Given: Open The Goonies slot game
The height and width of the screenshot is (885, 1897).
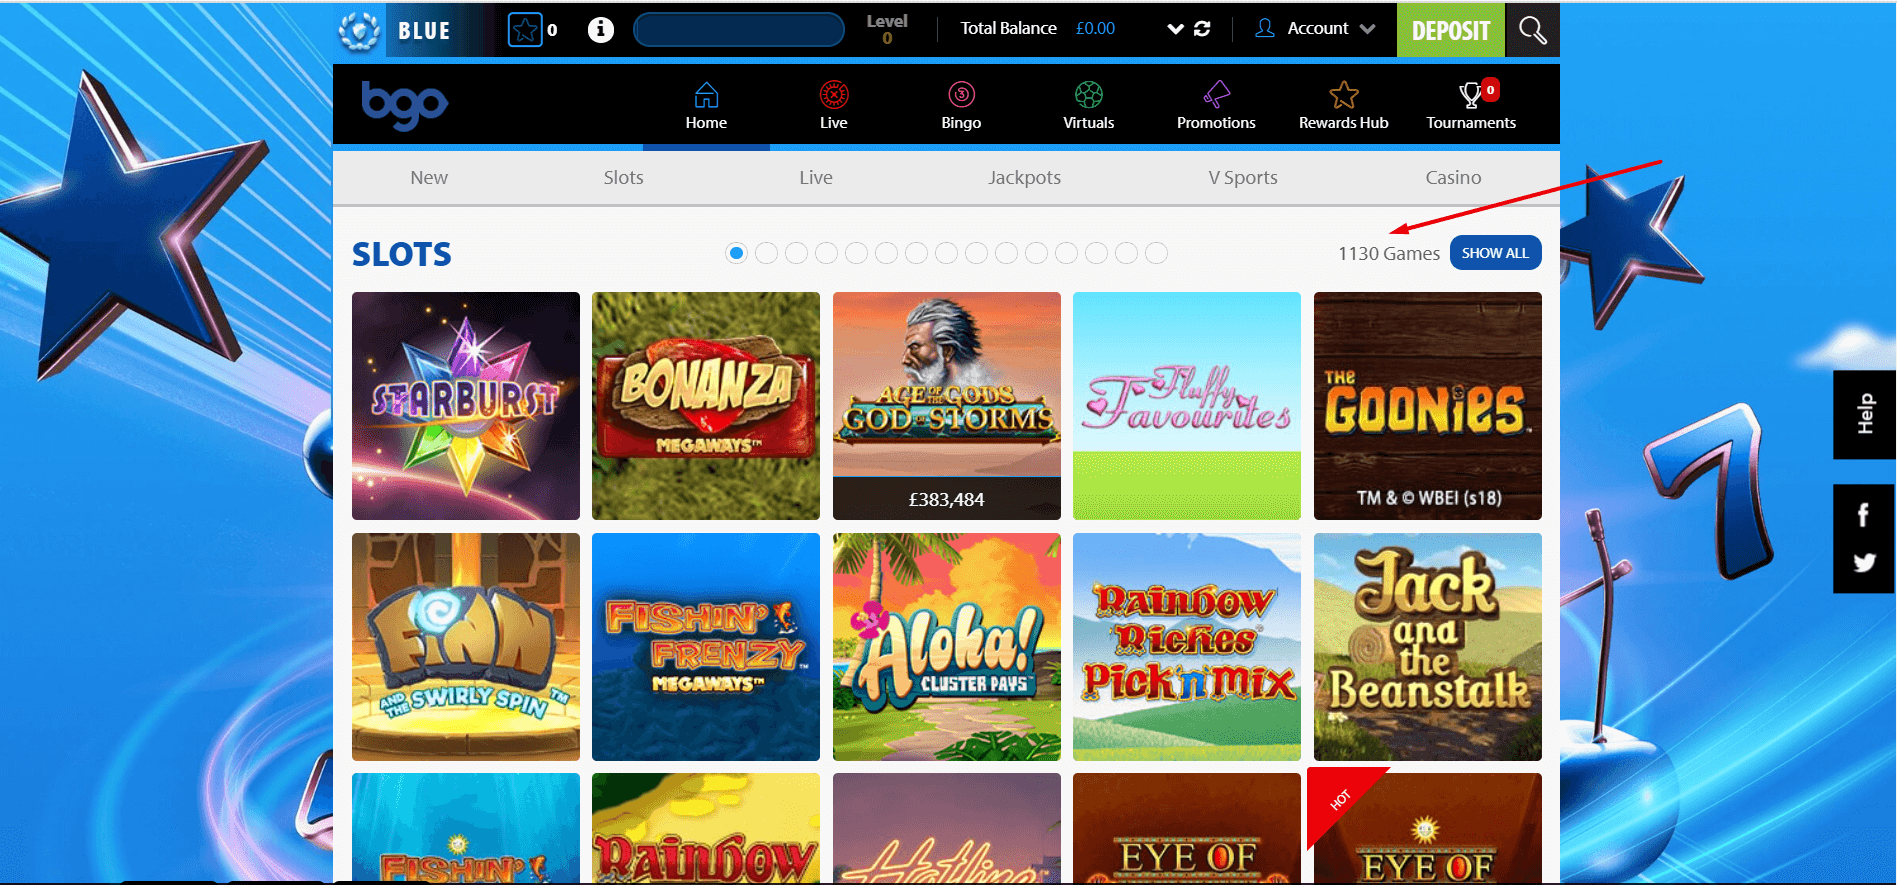Looking at the screenshot, I should (1428, 406).
